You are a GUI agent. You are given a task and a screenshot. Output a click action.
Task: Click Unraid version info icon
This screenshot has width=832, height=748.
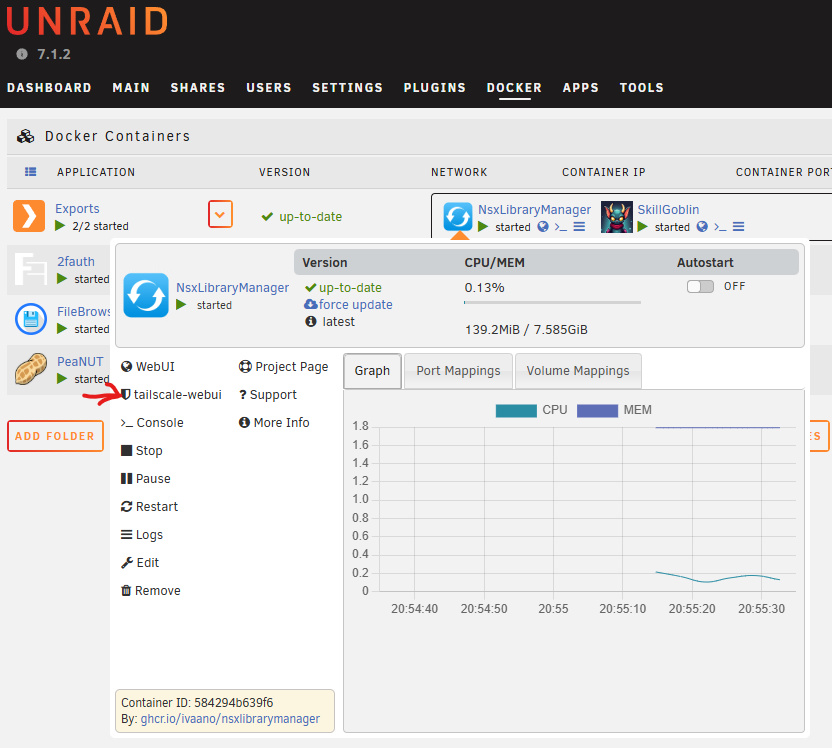[x=22, y=54]
